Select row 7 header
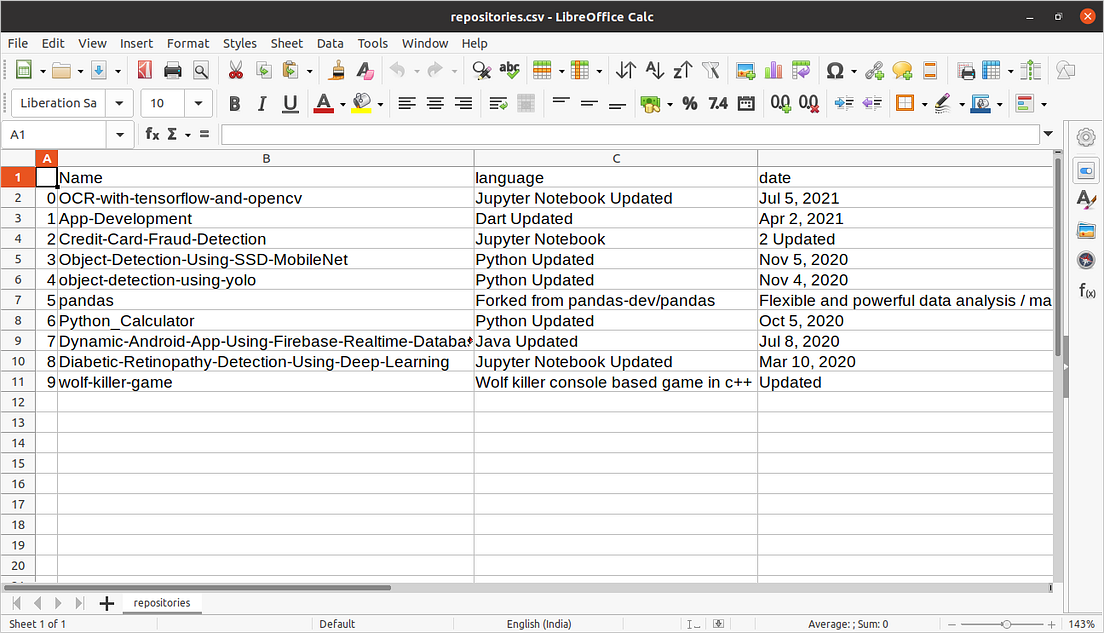The height and width of the screenshot is (633, 1104). [18, 301]
